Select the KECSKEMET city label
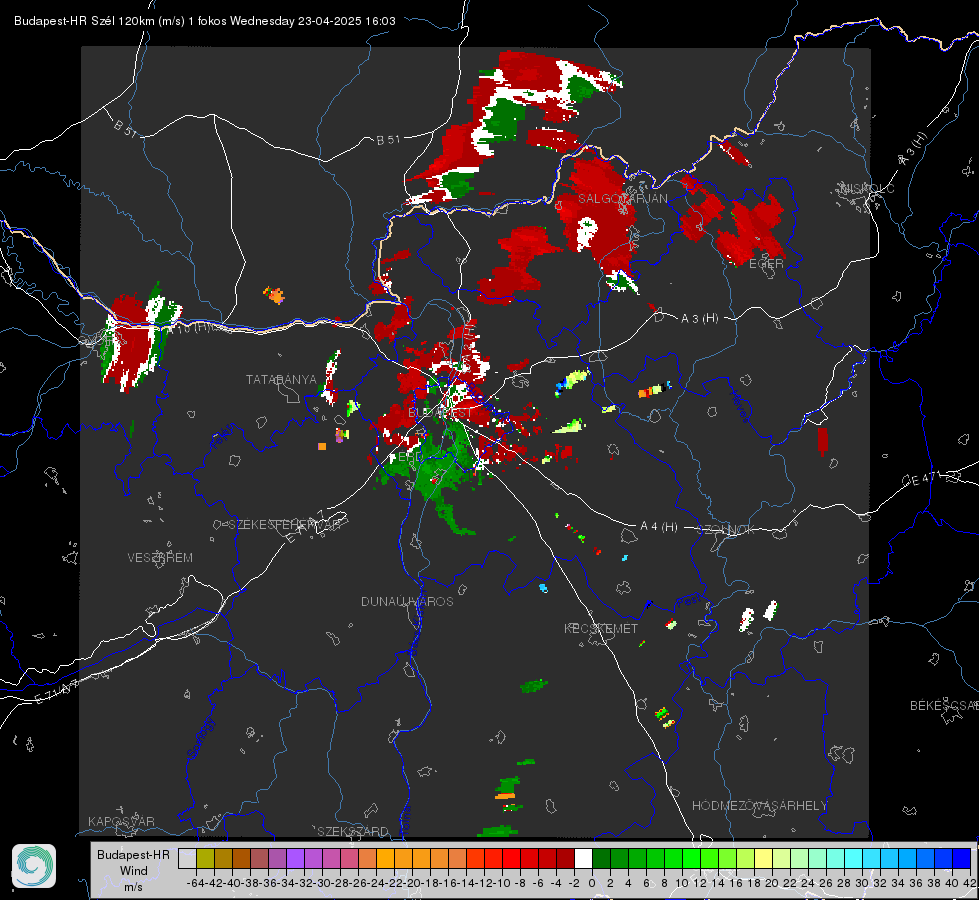Viewport: 979px width, 900px height. coord(601,628)
